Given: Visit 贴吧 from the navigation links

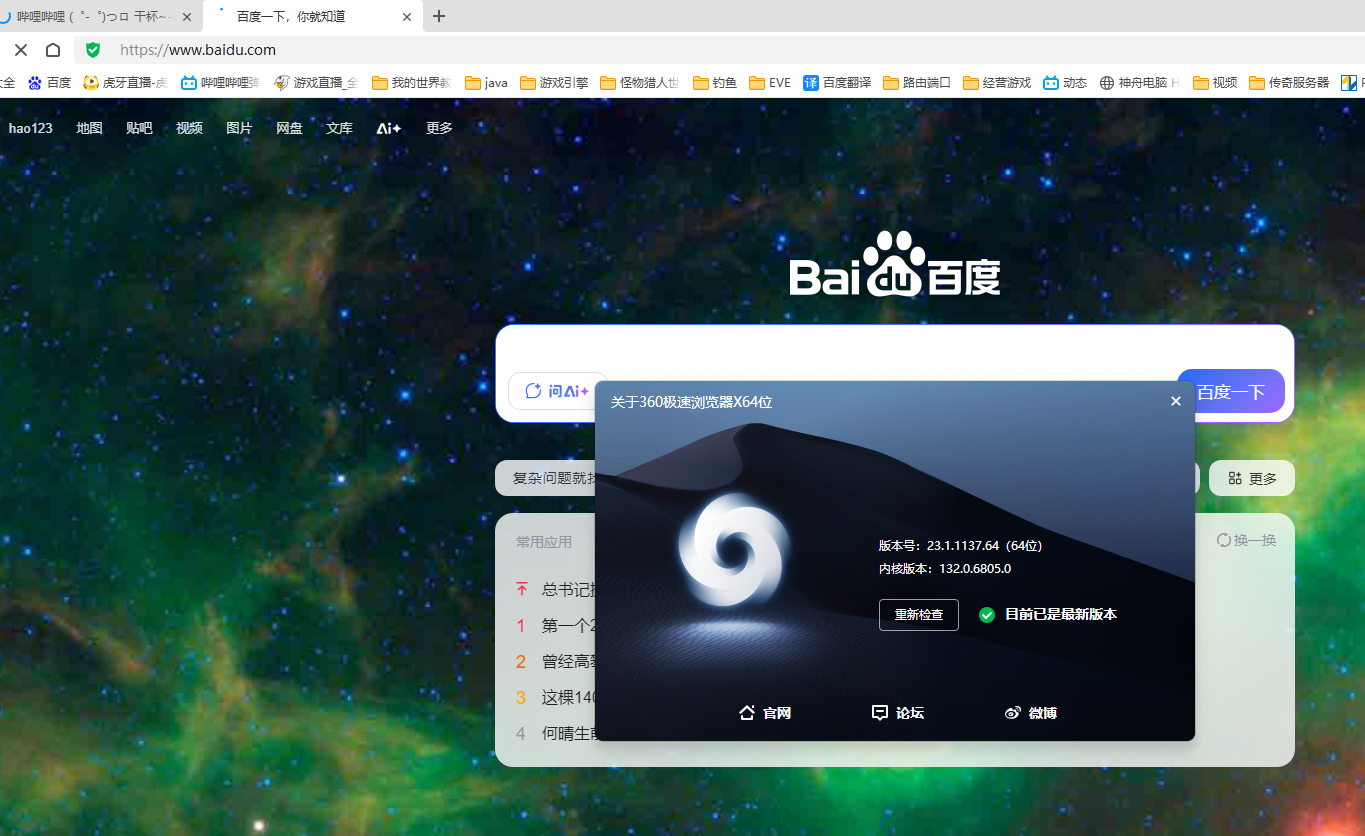Looking at the screenshot, I should (139, 128).
